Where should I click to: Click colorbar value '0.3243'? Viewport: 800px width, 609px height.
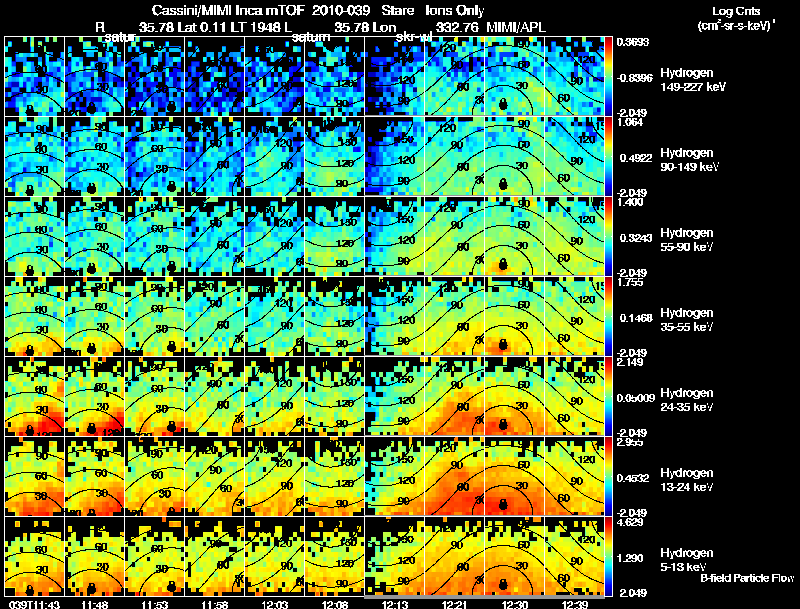[634, 238]
